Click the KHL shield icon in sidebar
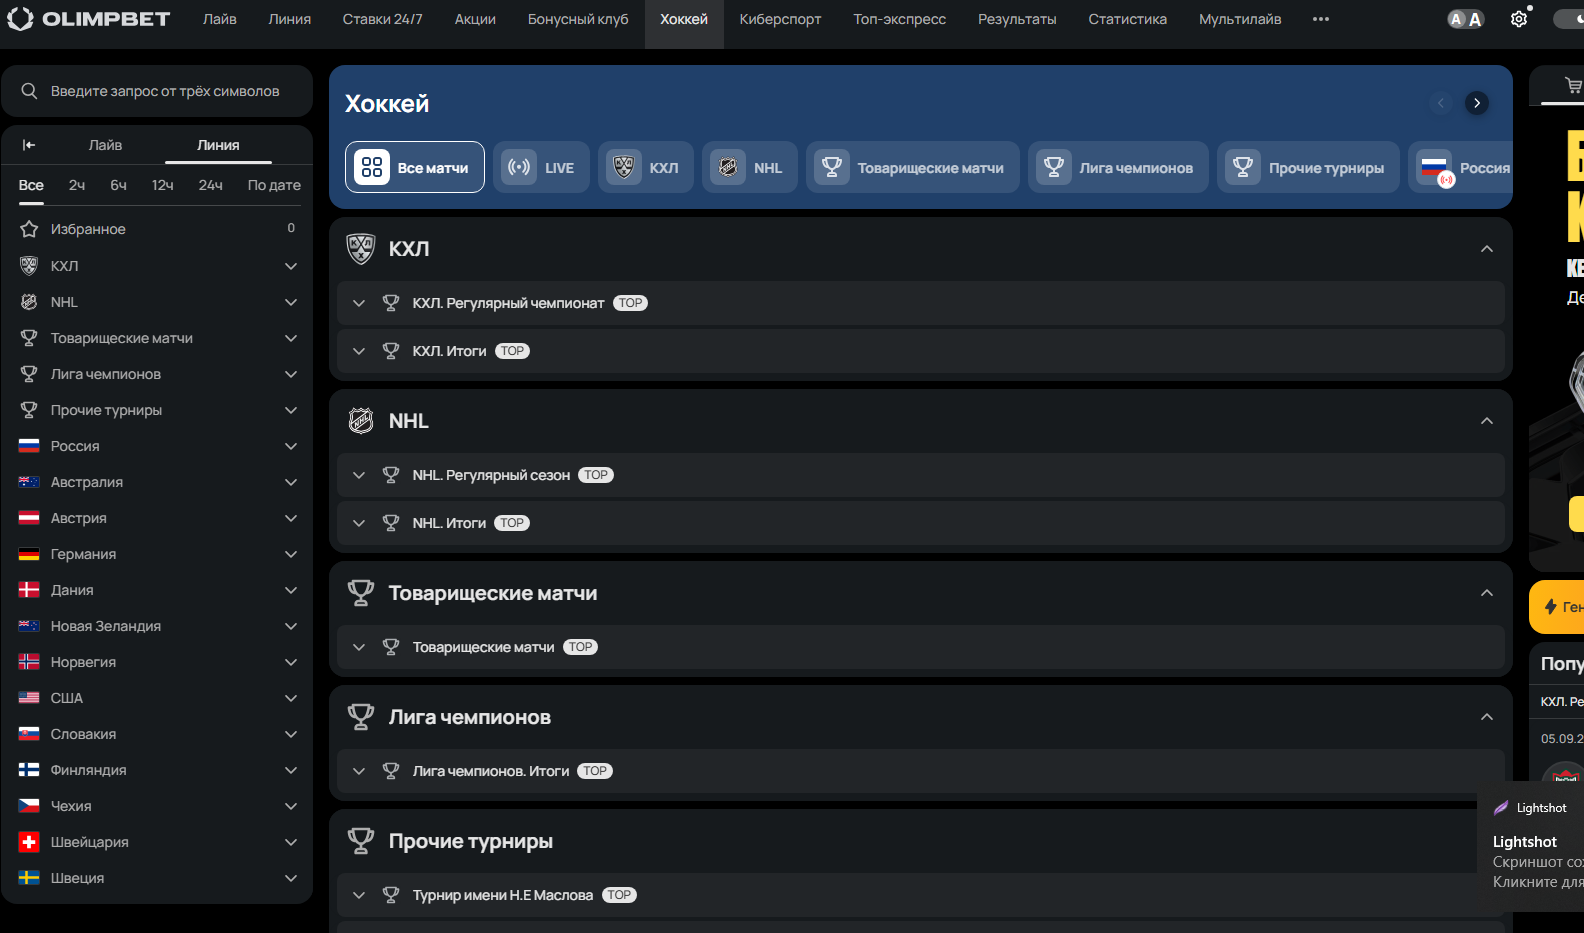This screenshot has width=1584, height=933. [x=29, y=266]
